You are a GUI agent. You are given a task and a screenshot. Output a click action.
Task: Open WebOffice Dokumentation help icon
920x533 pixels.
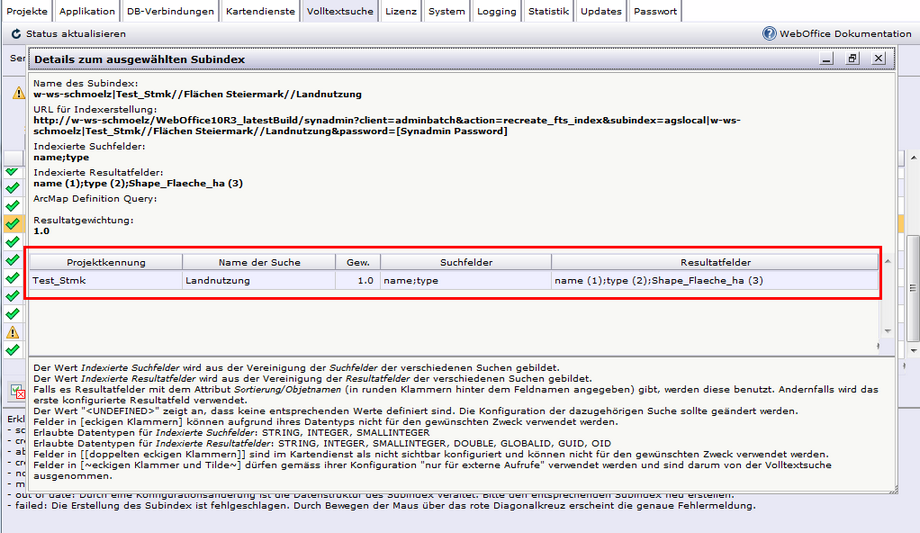(x=769, y=33)
